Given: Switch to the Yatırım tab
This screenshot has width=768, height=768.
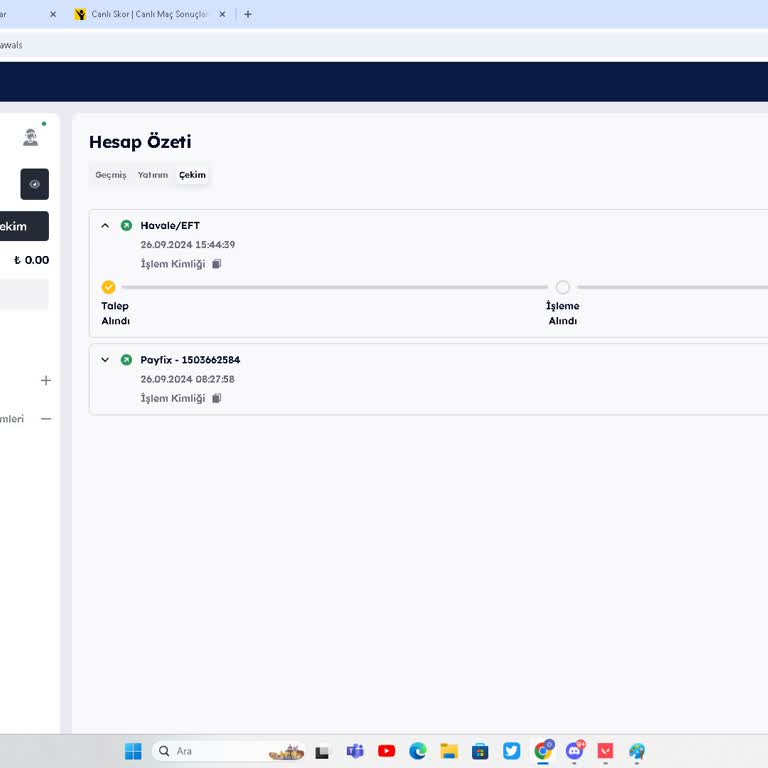Looking at the screenshot, I should [152, 175].
